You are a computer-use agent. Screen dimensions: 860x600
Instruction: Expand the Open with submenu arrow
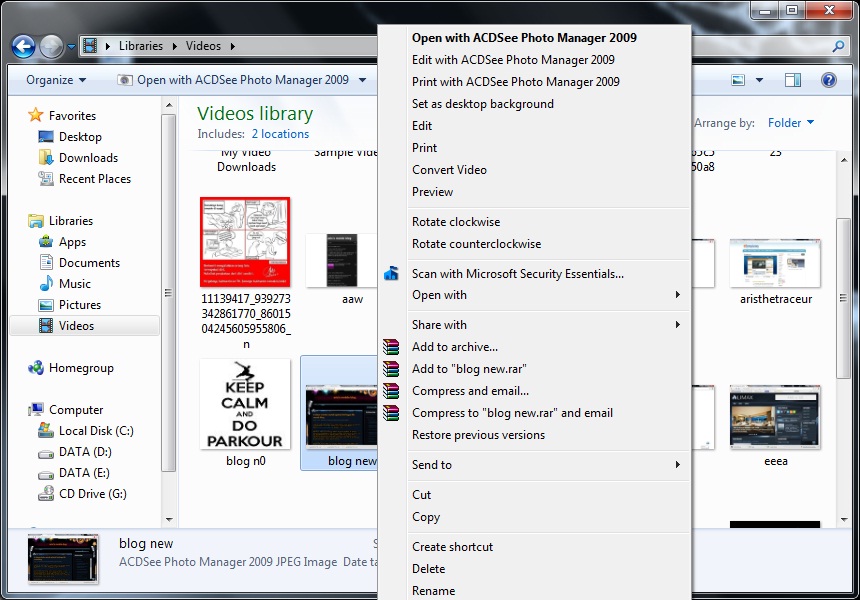[678, 295]
